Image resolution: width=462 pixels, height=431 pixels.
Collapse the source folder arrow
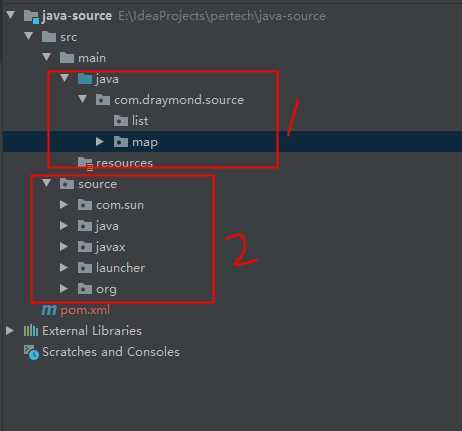click(47, 183)
